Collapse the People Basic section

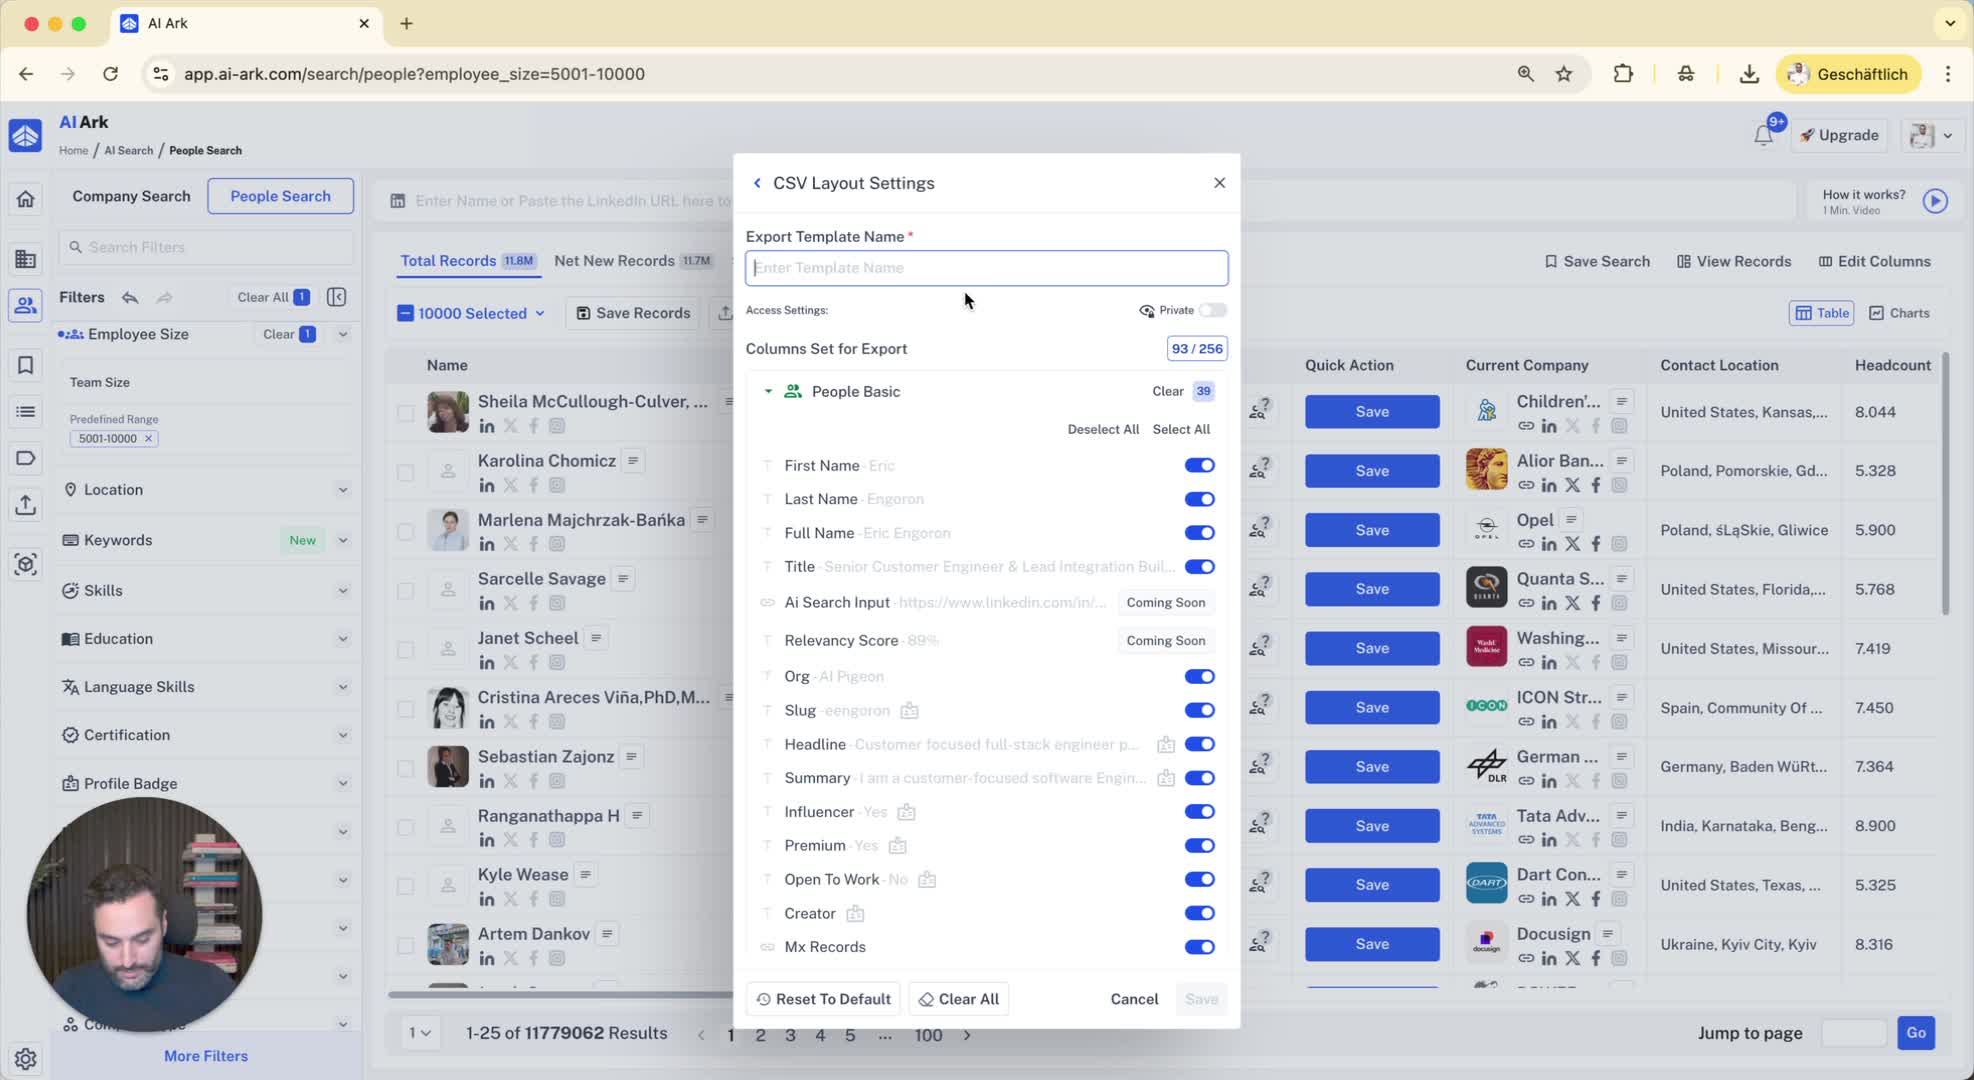coord(768,391)
